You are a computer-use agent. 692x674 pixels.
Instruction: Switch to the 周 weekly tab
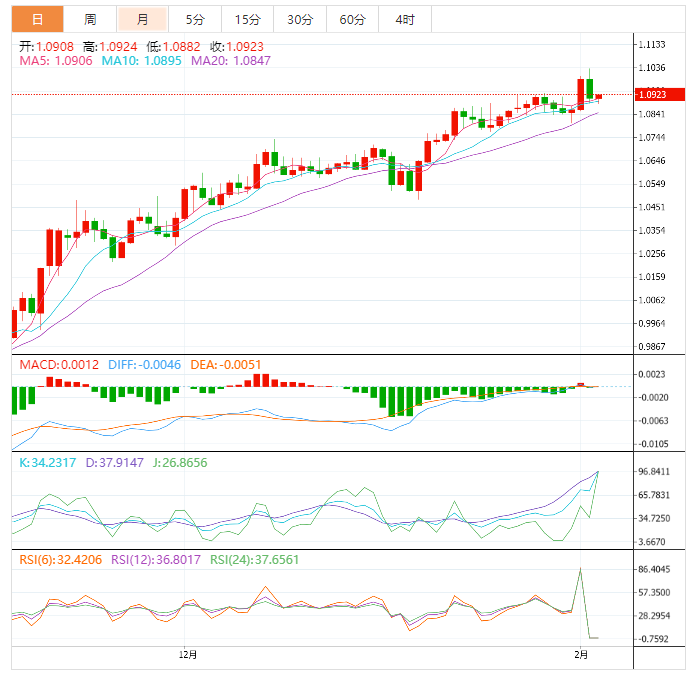pos(90,19)
